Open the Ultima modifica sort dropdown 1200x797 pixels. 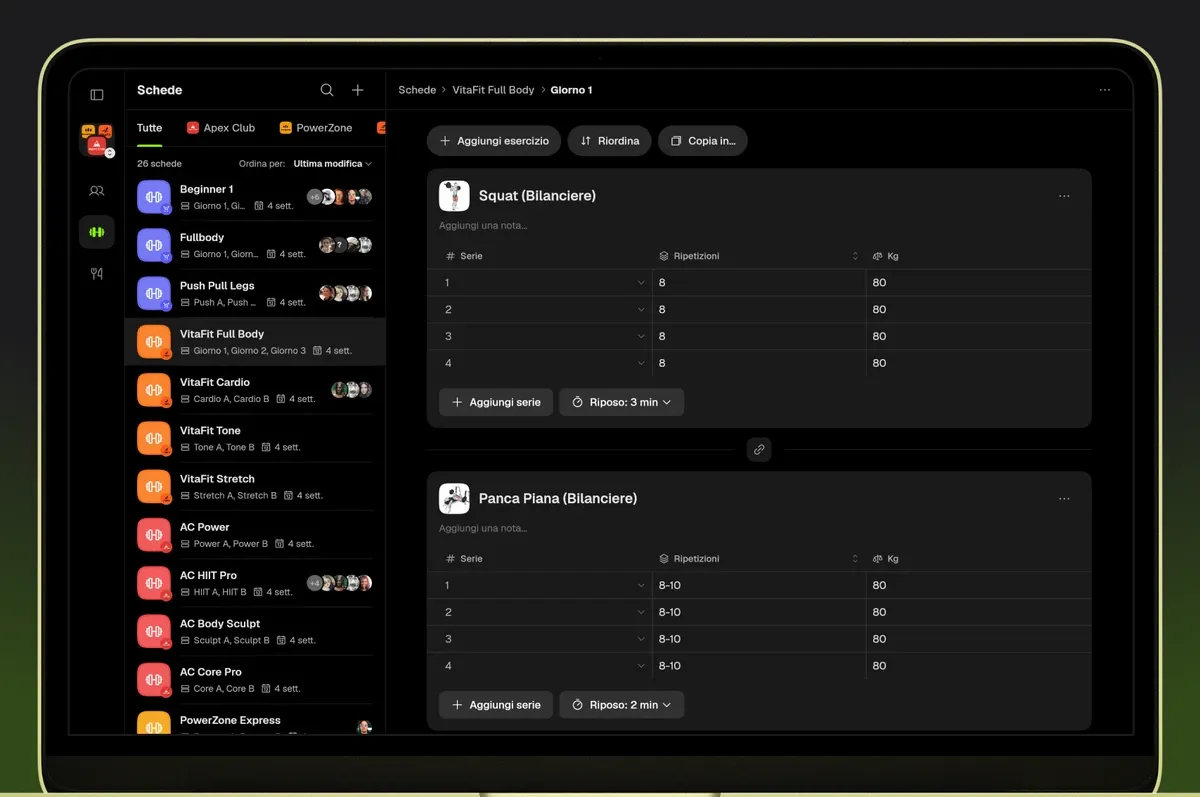click(x=332, y=163)
